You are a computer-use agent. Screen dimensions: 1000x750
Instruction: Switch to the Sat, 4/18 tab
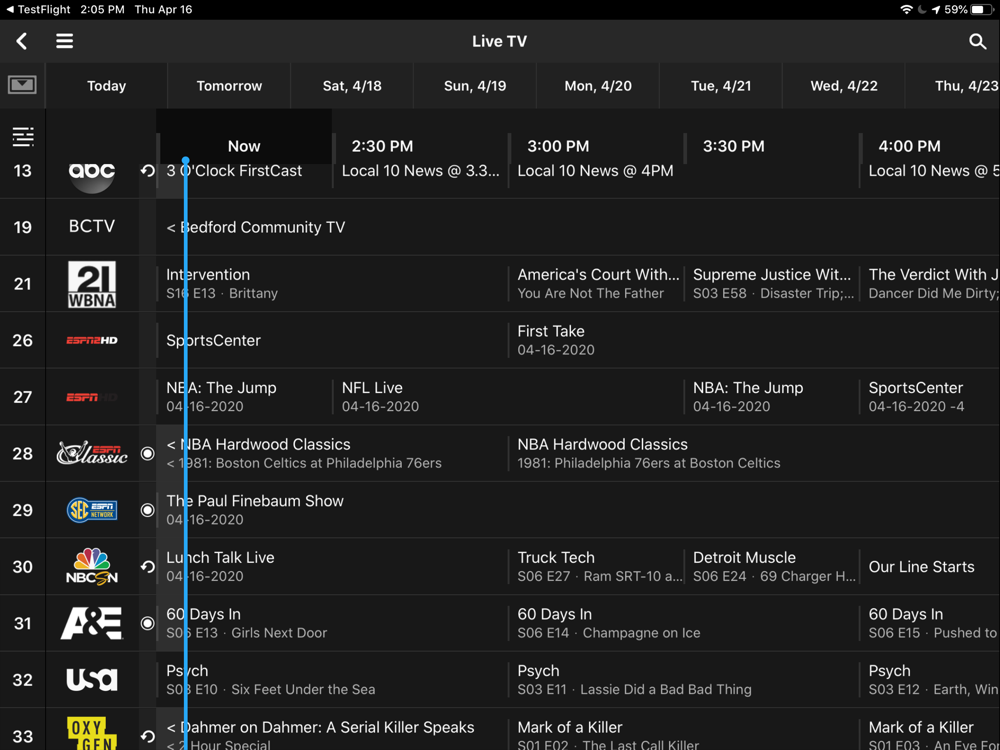click(x=352, y=86)
